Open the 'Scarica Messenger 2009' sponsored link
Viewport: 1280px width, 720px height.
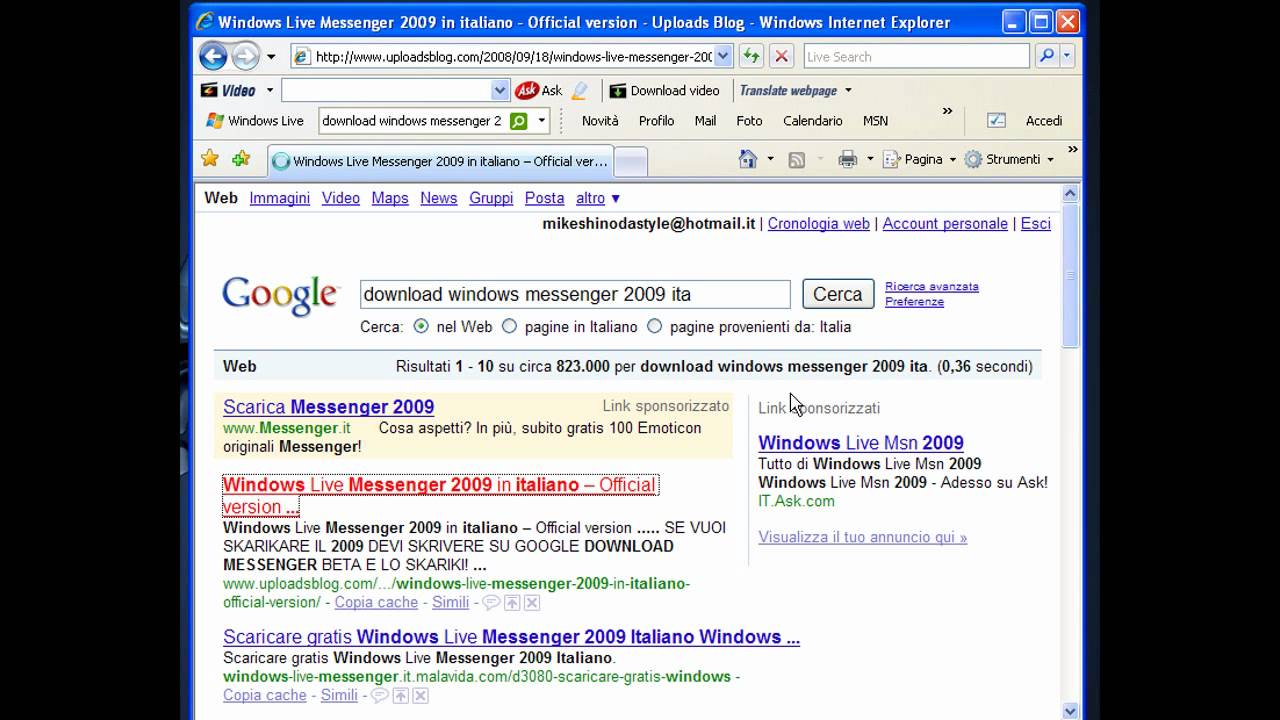pyautogui.click(x=328, y=407)
